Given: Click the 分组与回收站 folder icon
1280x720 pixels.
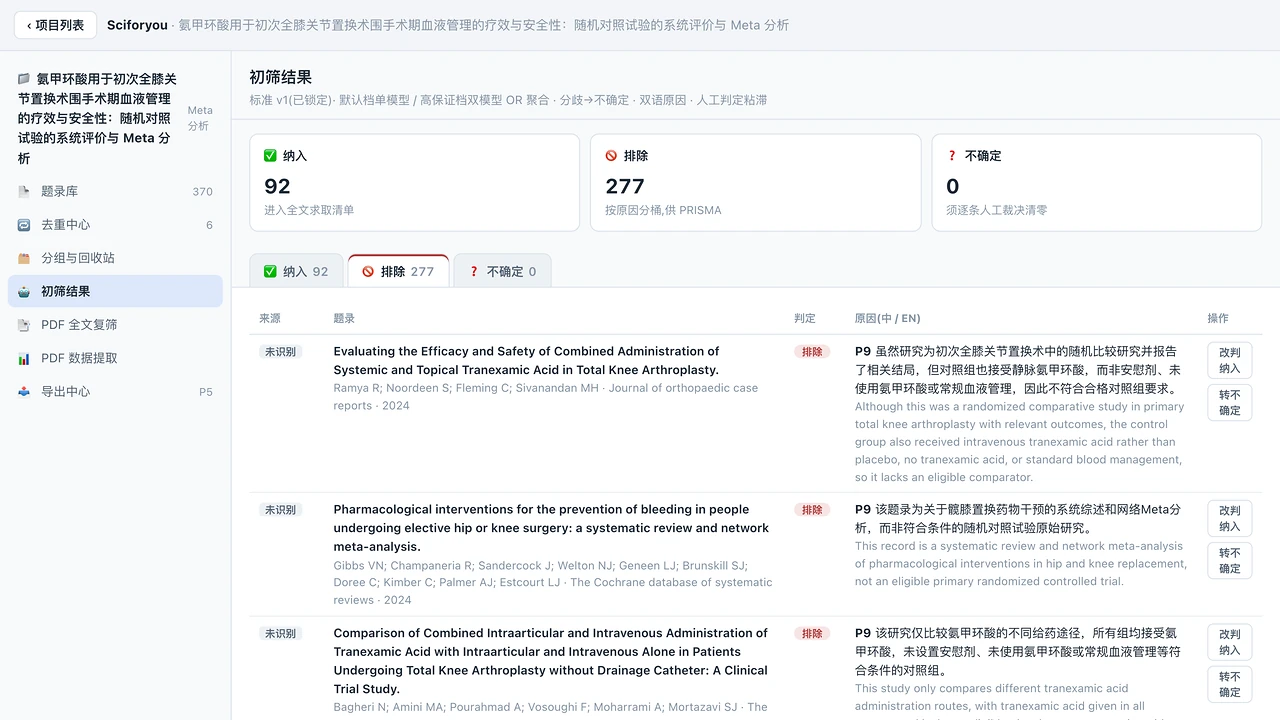Looking at the screenshot, I should click(x=24, y=258).
